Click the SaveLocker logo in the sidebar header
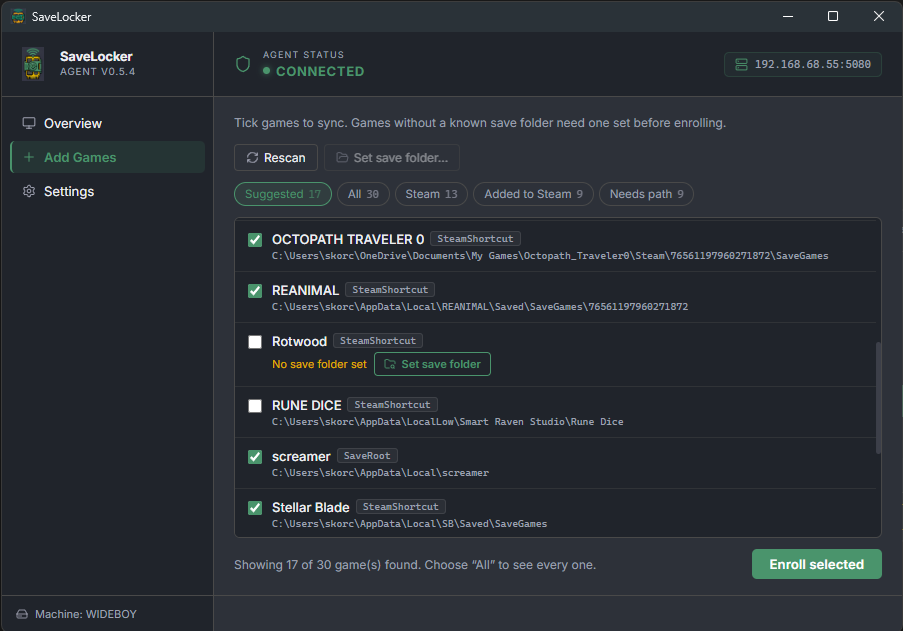Image resolution: width=903 pixels, height=631 pixels. tap(33, 64)
